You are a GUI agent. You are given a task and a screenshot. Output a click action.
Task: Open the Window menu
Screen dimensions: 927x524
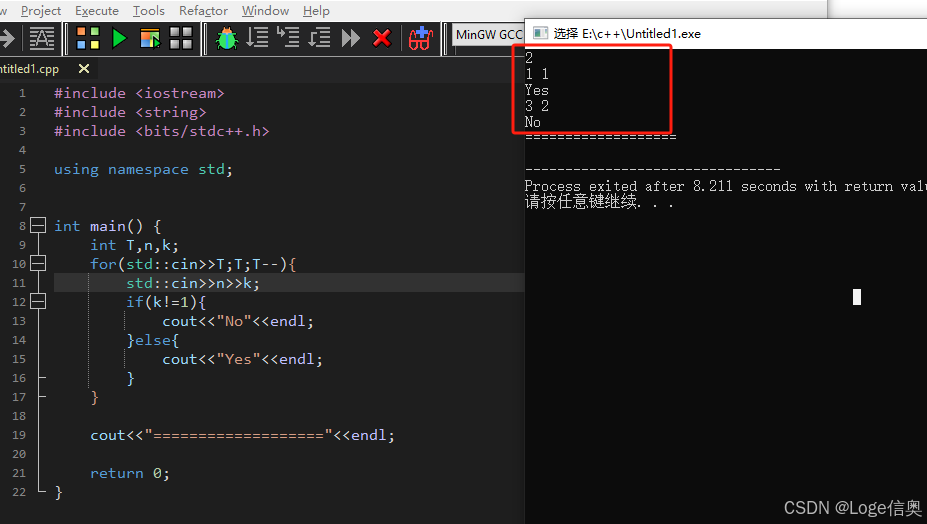click(265, 11)
